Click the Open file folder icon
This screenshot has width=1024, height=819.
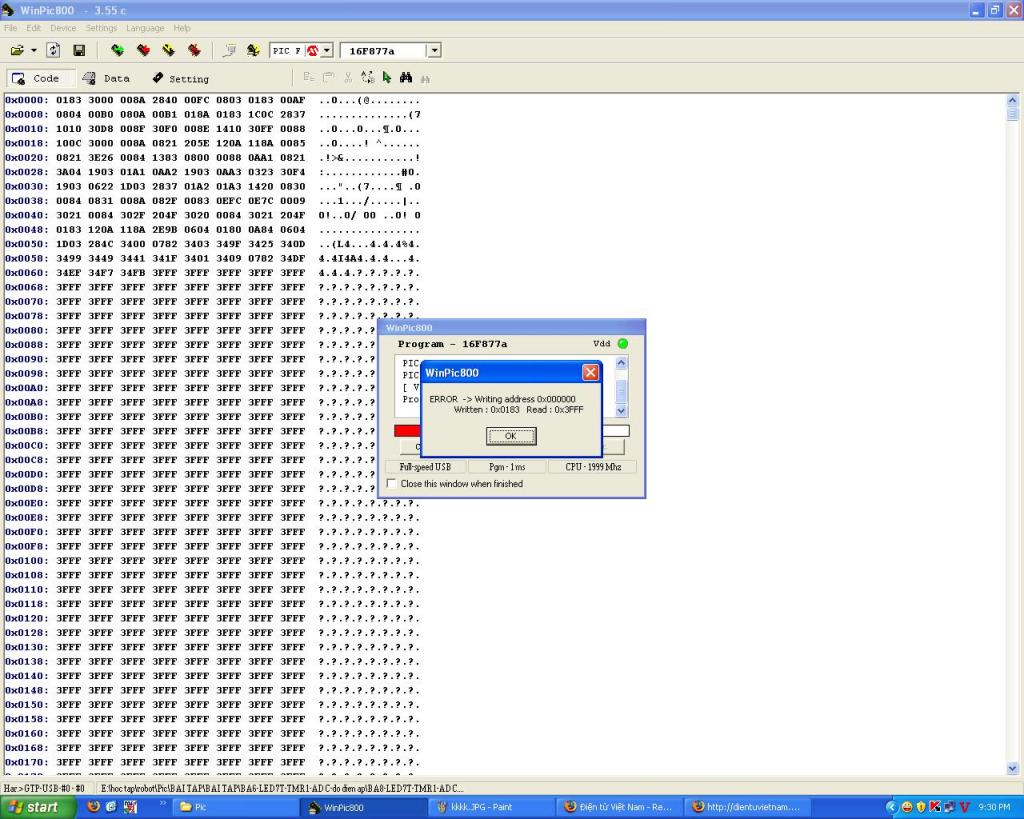pos(17,50)
